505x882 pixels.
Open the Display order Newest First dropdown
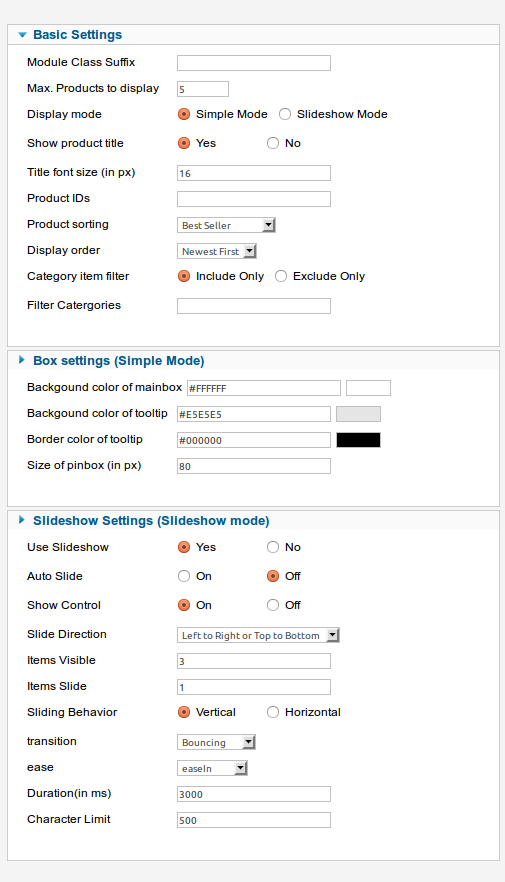coord(217,251)
